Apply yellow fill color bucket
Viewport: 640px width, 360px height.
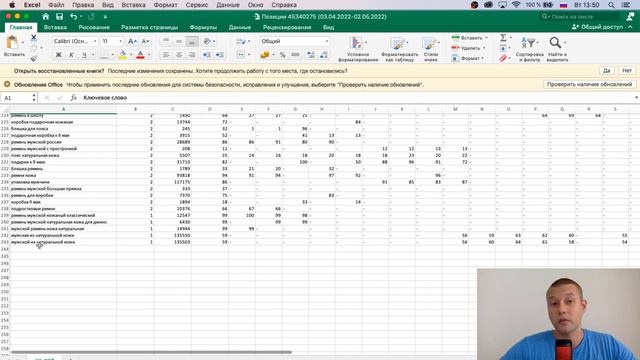point(122,55)
